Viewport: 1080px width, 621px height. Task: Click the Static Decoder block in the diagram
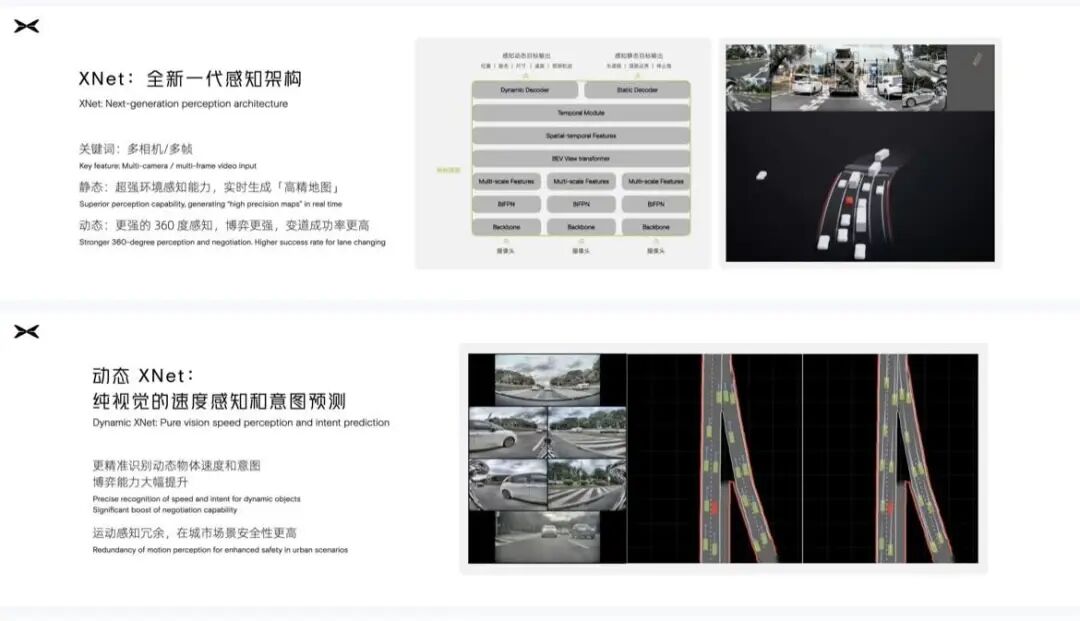tap(637, 90)
